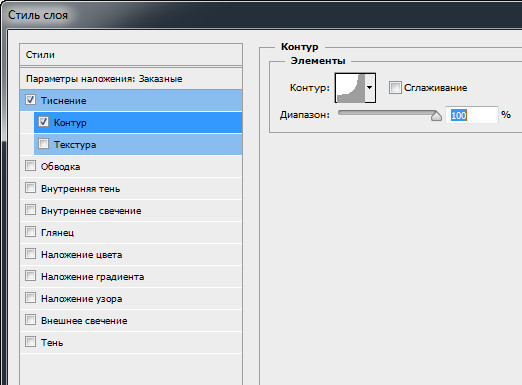Open Наложение узора settings
The image size is (522, 385).
(131, 298)
